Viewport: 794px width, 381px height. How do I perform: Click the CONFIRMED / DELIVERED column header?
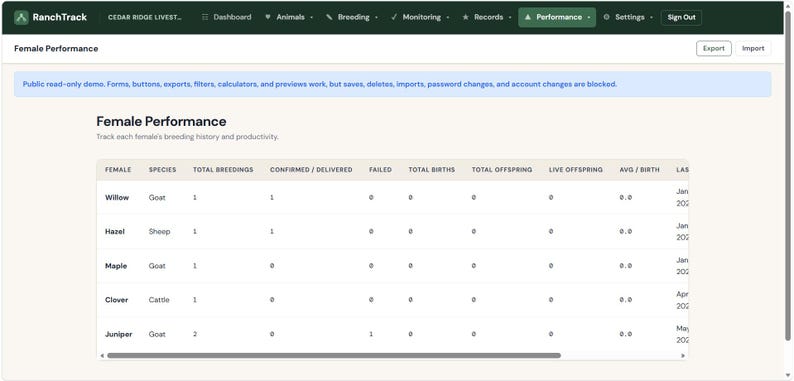click(x=311, y=170)
